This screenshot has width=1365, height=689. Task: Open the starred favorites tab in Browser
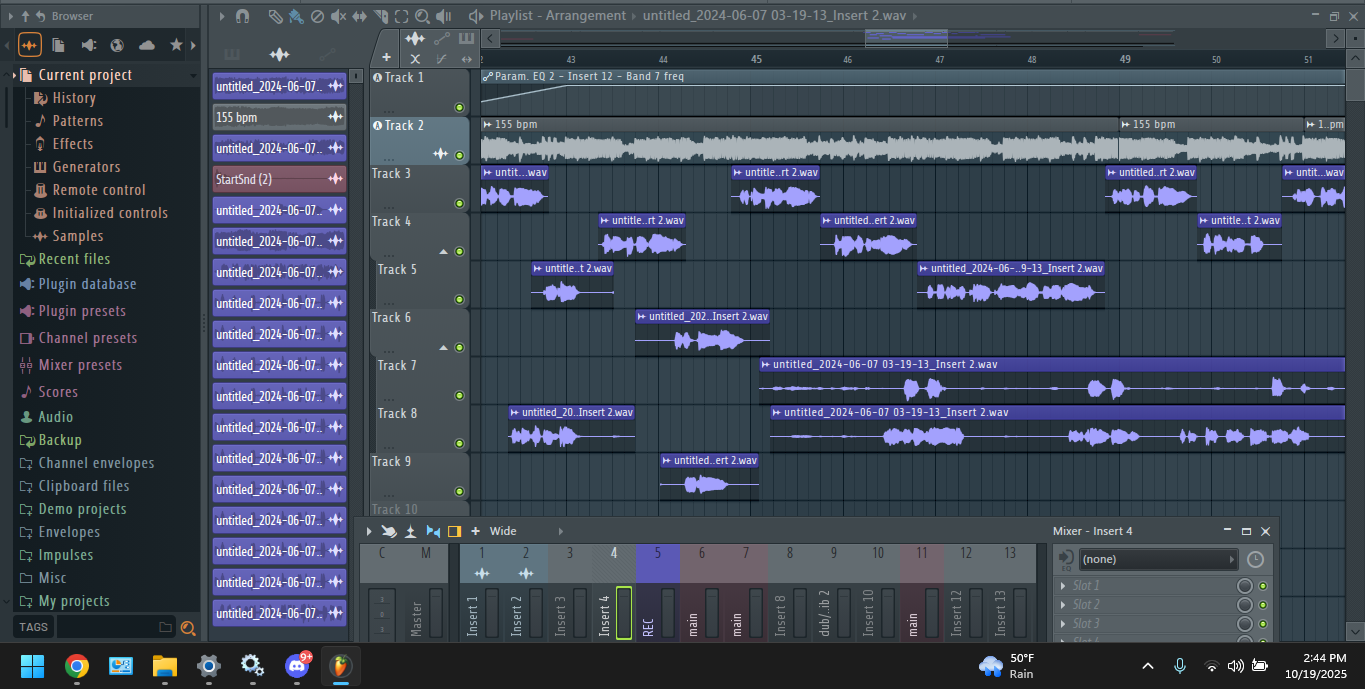coord(177,45)
